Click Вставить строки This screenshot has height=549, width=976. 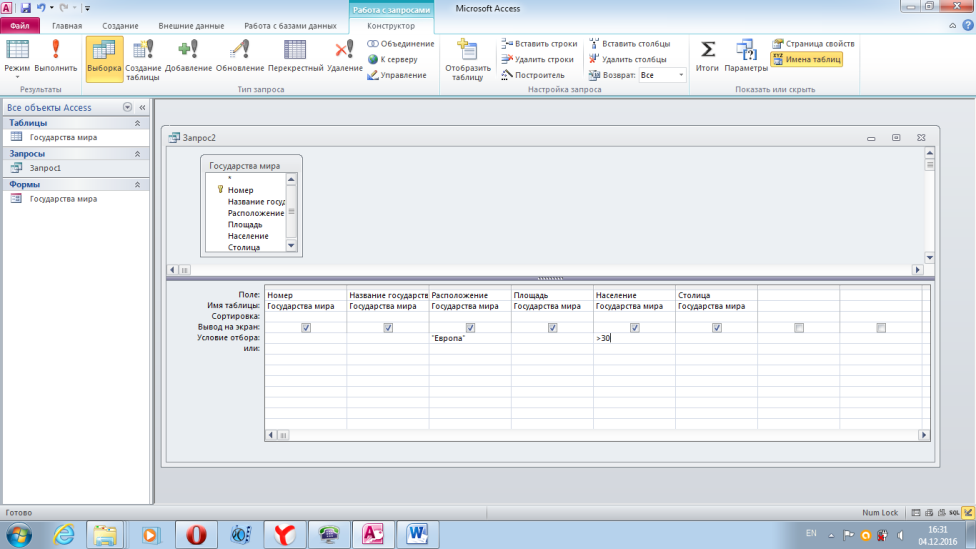[539, 44]
